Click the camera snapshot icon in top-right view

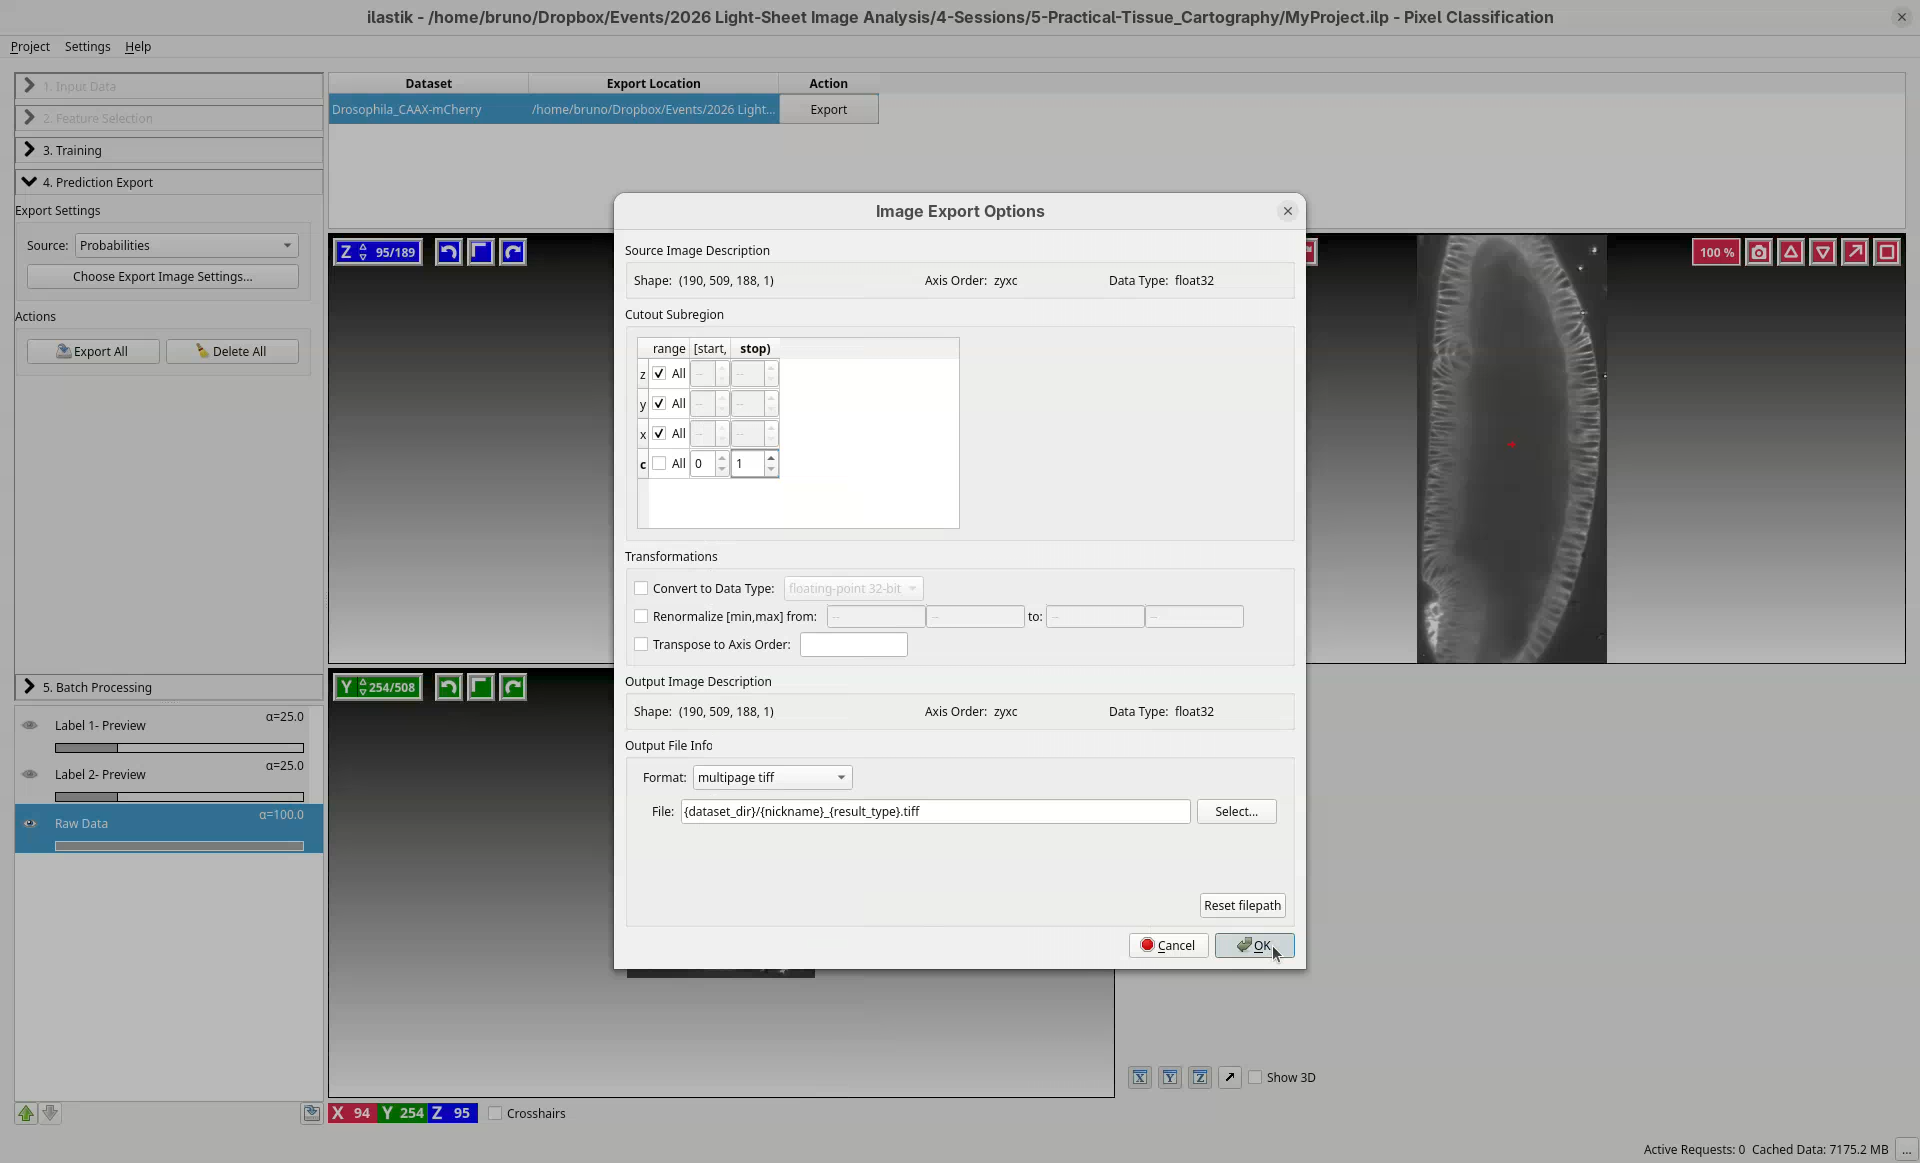coord(1759,252)
